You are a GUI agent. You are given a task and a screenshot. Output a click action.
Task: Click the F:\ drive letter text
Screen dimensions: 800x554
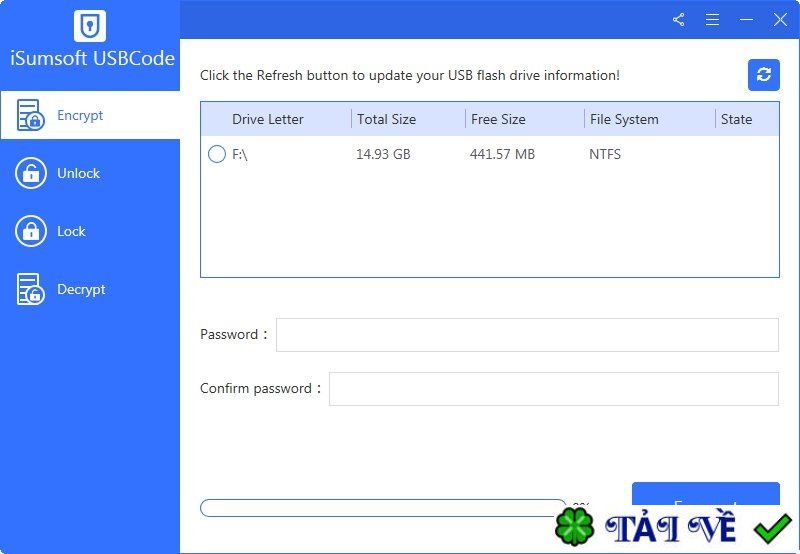[240, 154]
